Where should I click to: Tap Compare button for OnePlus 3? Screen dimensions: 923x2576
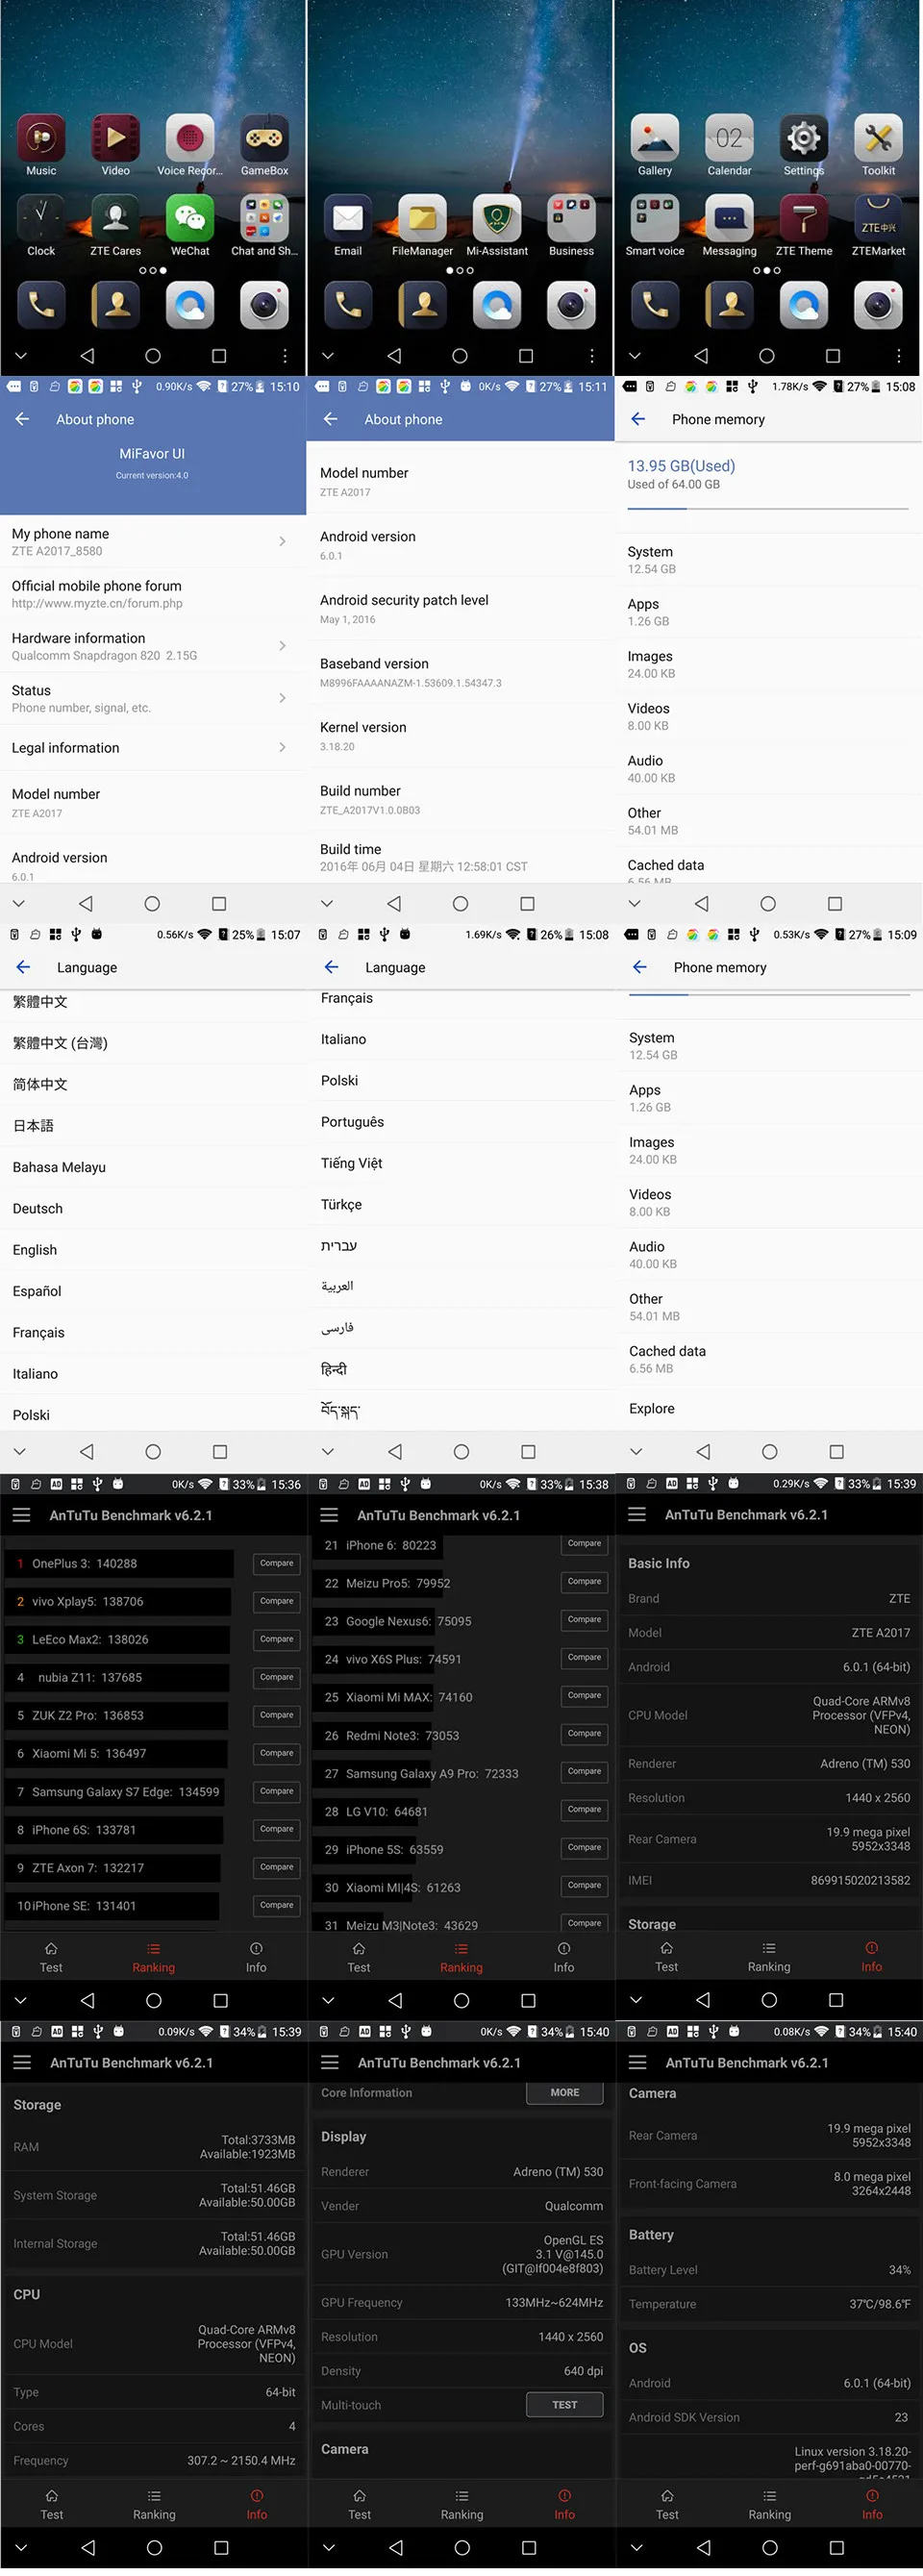tap(277, 1563)
